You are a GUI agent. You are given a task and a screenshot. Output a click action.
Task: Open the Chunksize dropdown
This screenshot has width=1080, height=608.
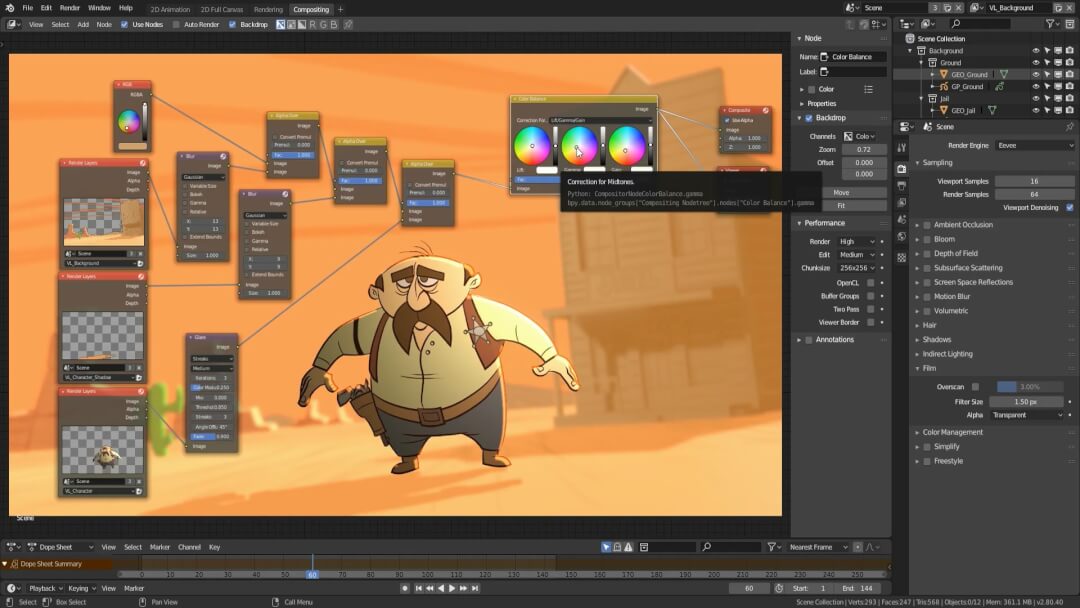(x=857, y=268)
